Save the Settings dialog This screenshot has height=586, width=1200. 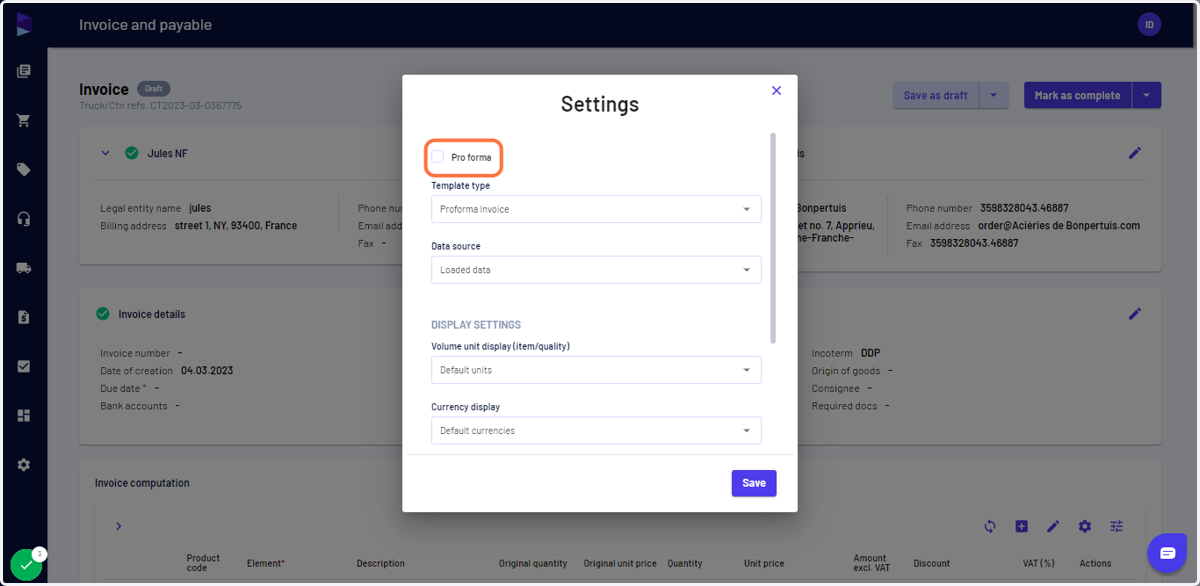click(754, 483)
